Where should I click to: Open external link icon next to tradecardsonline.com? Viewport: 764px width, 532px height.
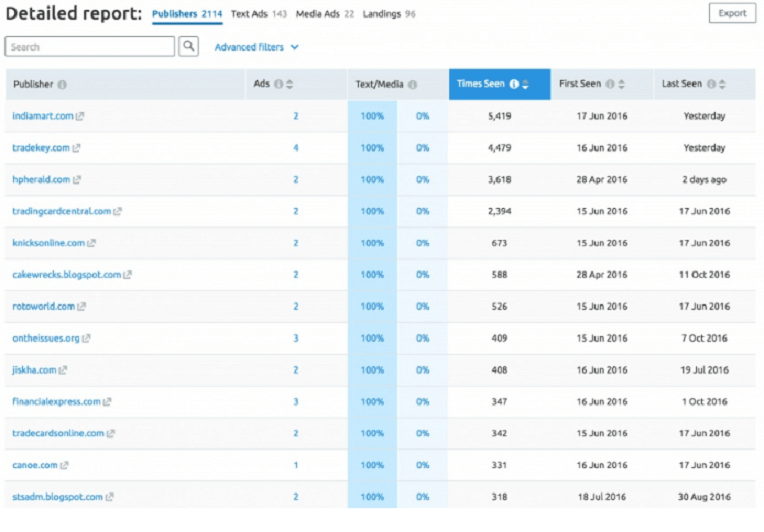click(111, 434)
